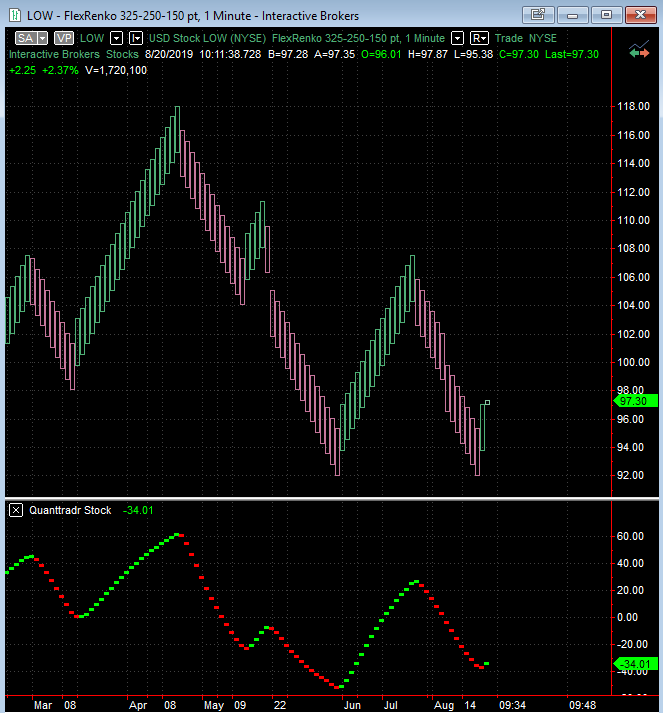Click the Trade label in the toolbar
The image size is (663, 713).
click(509, 38)
